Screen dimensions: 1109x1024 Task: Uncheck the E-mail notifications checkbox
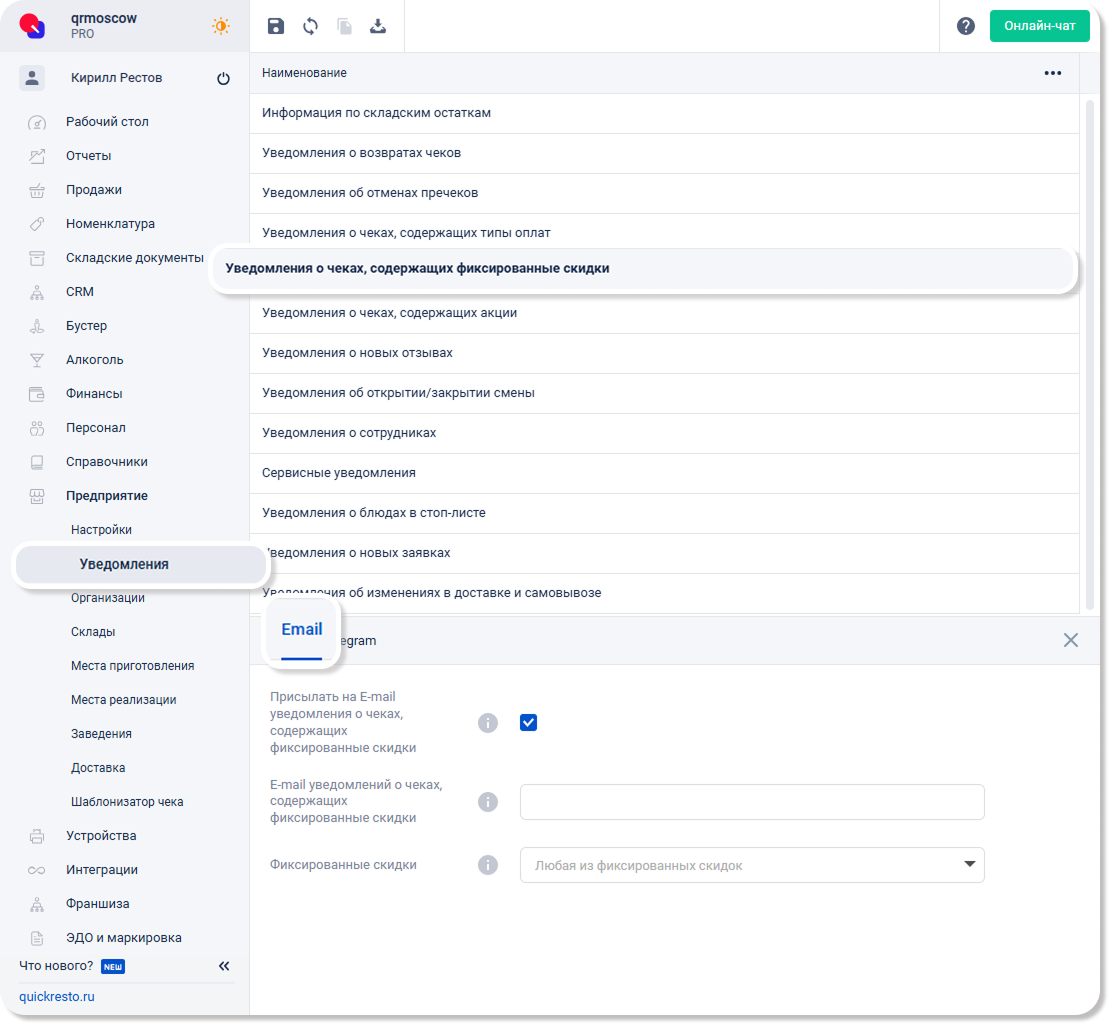(x=529, y=722)
